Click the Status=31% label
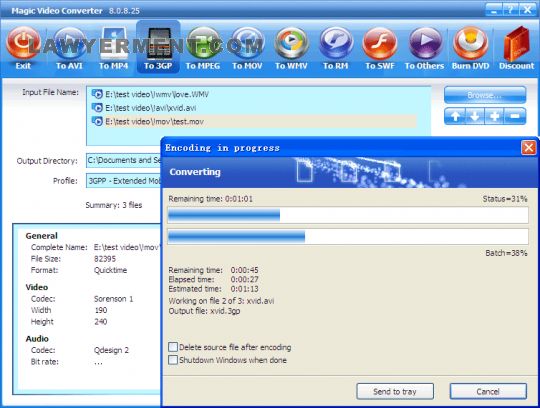This screenshot has width=540, height=408. click(505, 199)
